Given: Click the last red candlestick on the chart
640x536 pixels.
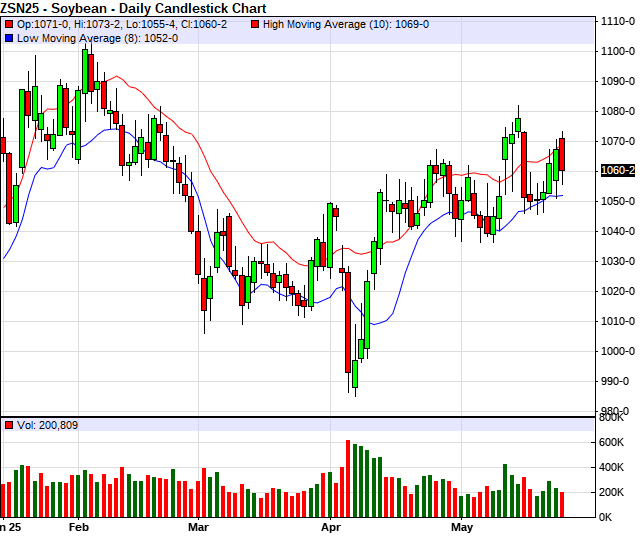Looking at the screenshot, I should click(562, 154).
